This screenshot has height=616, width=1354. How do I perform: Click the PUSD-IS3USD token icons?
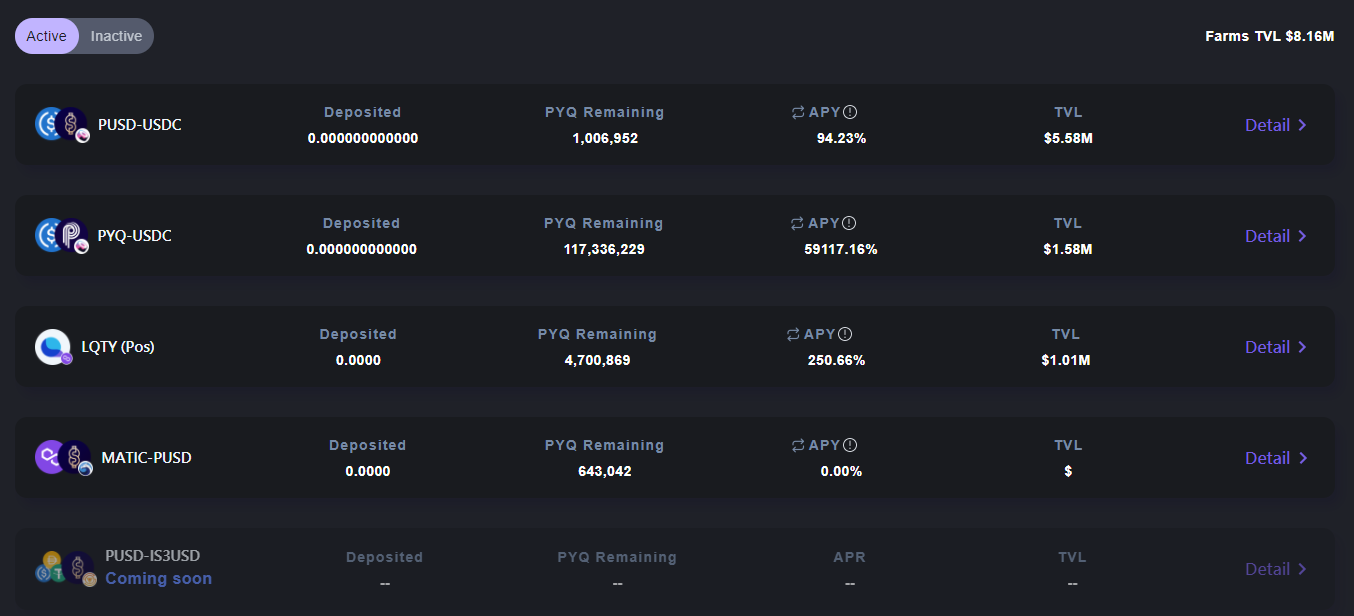[x=65, y=568]
